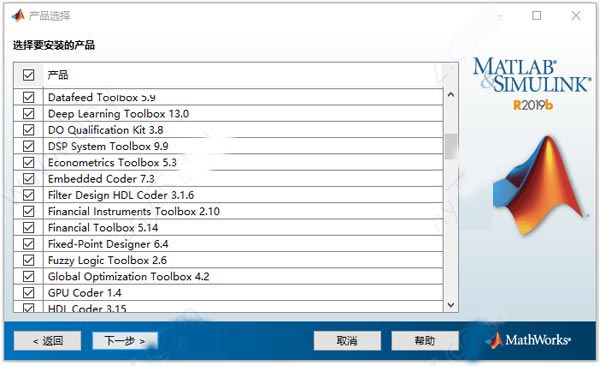
Task: Select the Financial Toolbox 5.14 row
Action: (228, 228)
